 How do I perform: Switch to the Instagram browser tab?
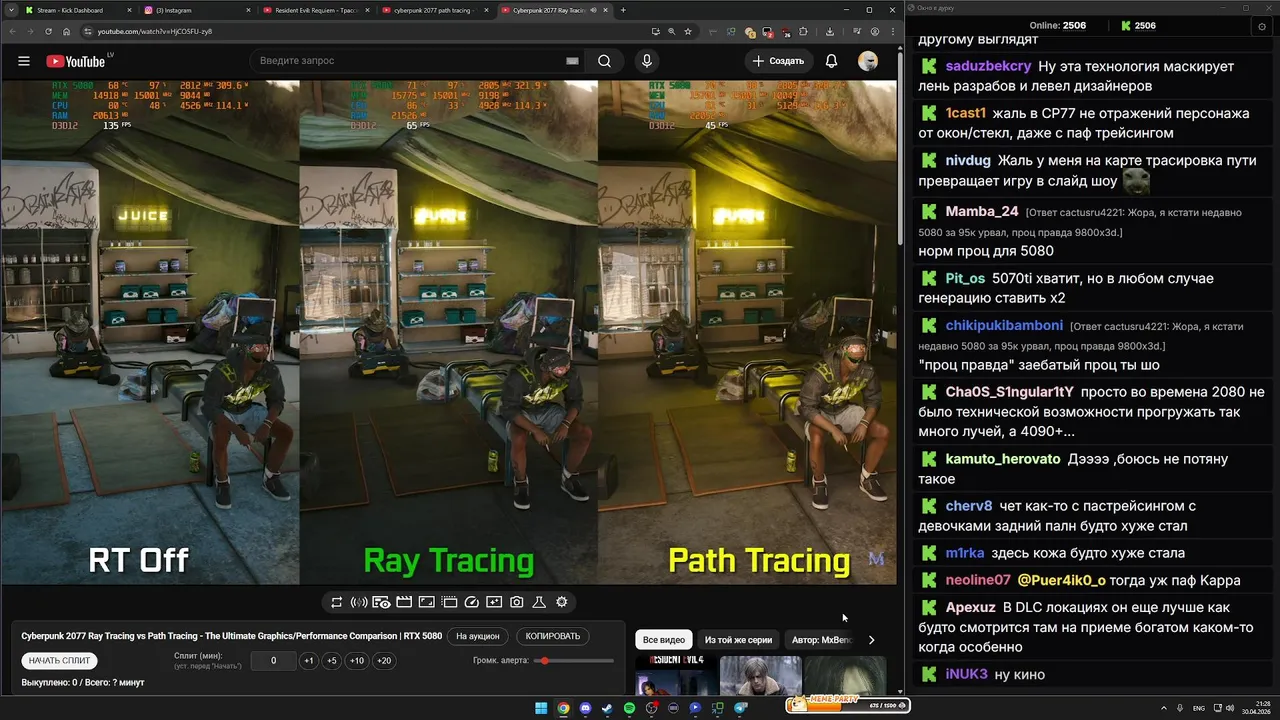198,10
